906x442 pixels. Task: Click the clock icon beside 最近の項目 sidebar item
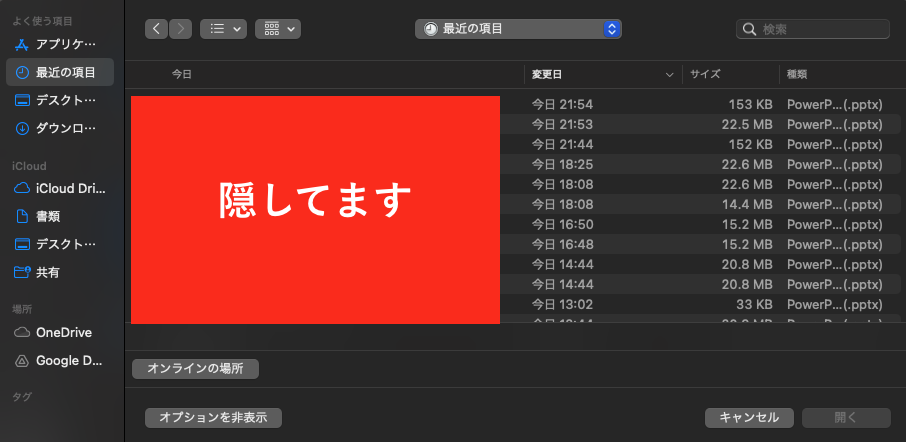pyautogui.click(x=22, y=72)
